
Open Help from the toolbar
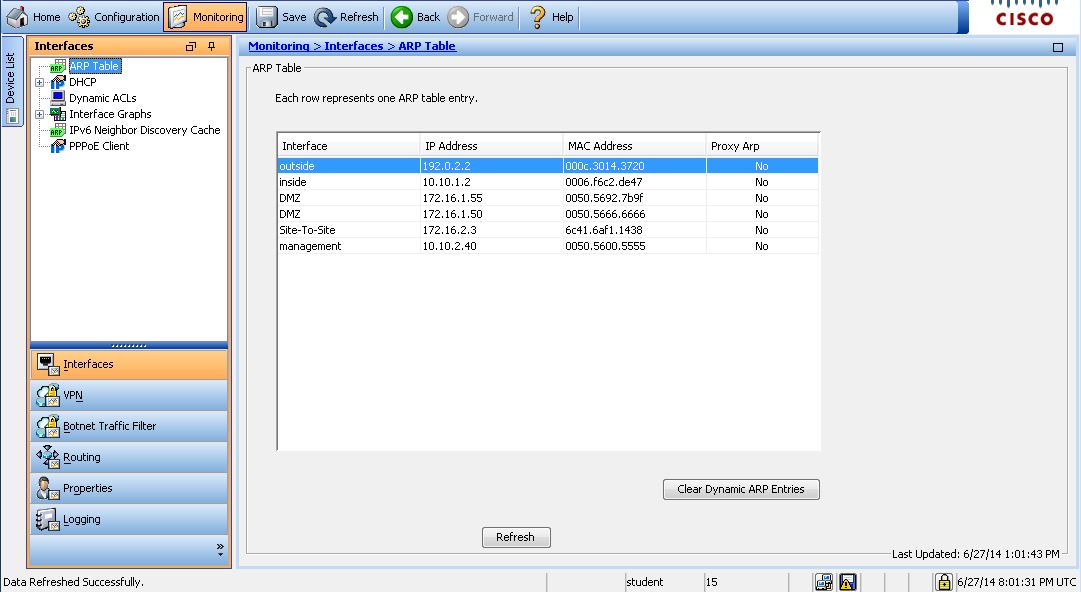538,17
